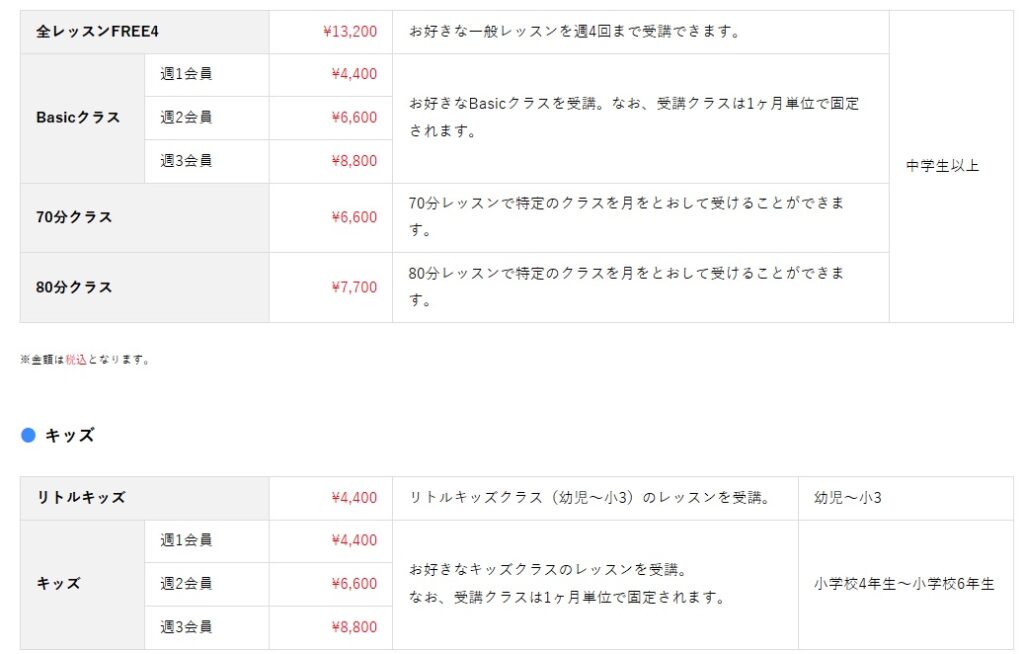1024x654 pixels.
Task: Select 週1会員 under Basicクラス
Action: tap(186, 74)
